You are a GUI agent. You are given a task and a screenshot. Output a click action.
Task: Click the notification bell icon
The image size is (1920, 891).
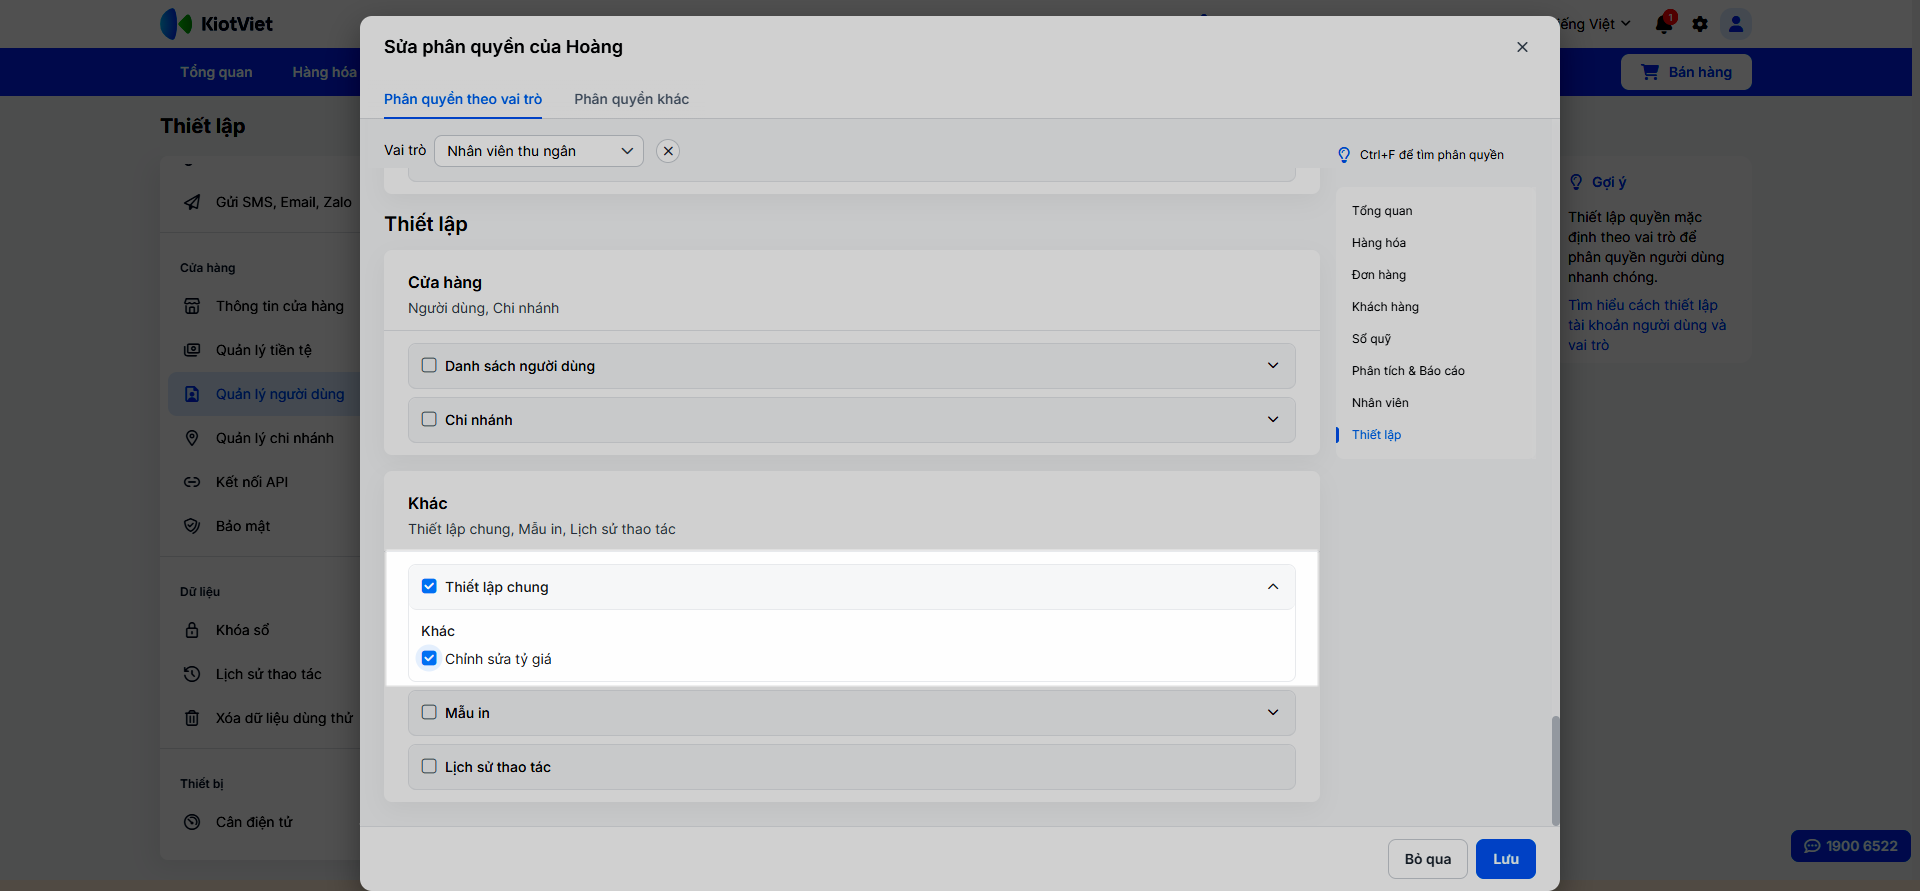[1664, 24]
